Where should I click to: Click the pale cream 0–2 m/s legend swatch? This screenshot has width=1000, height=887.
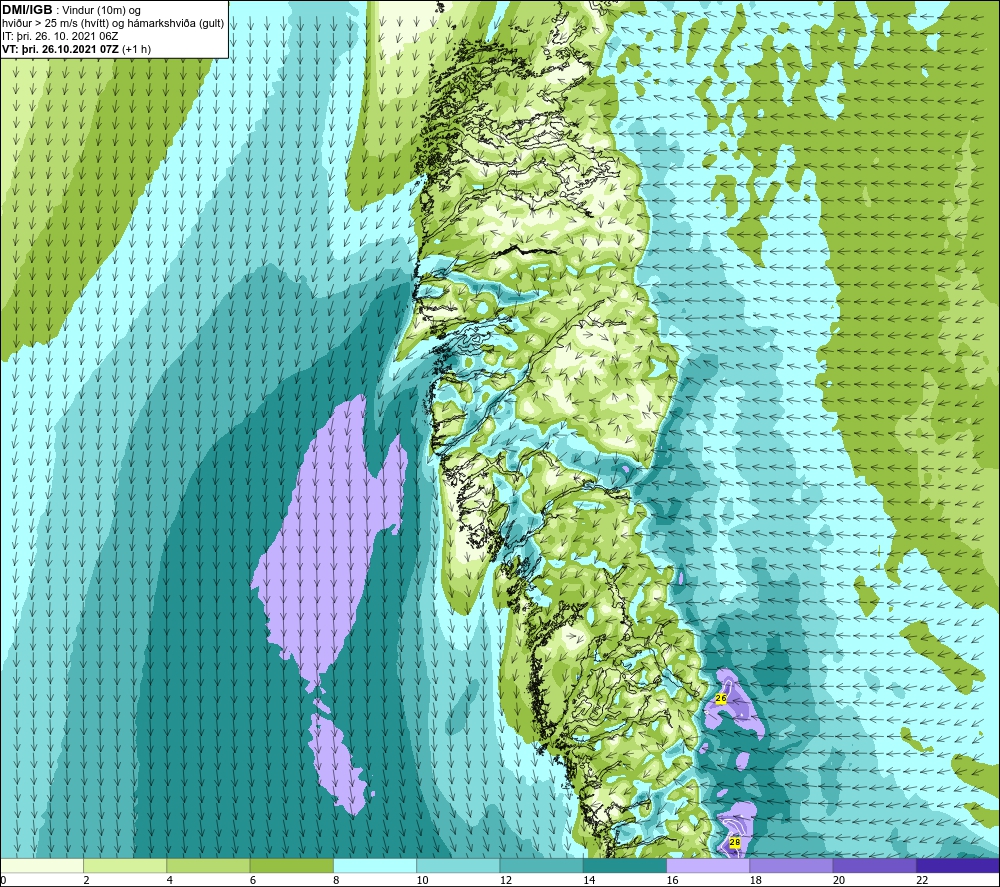[x=42, y=865]
